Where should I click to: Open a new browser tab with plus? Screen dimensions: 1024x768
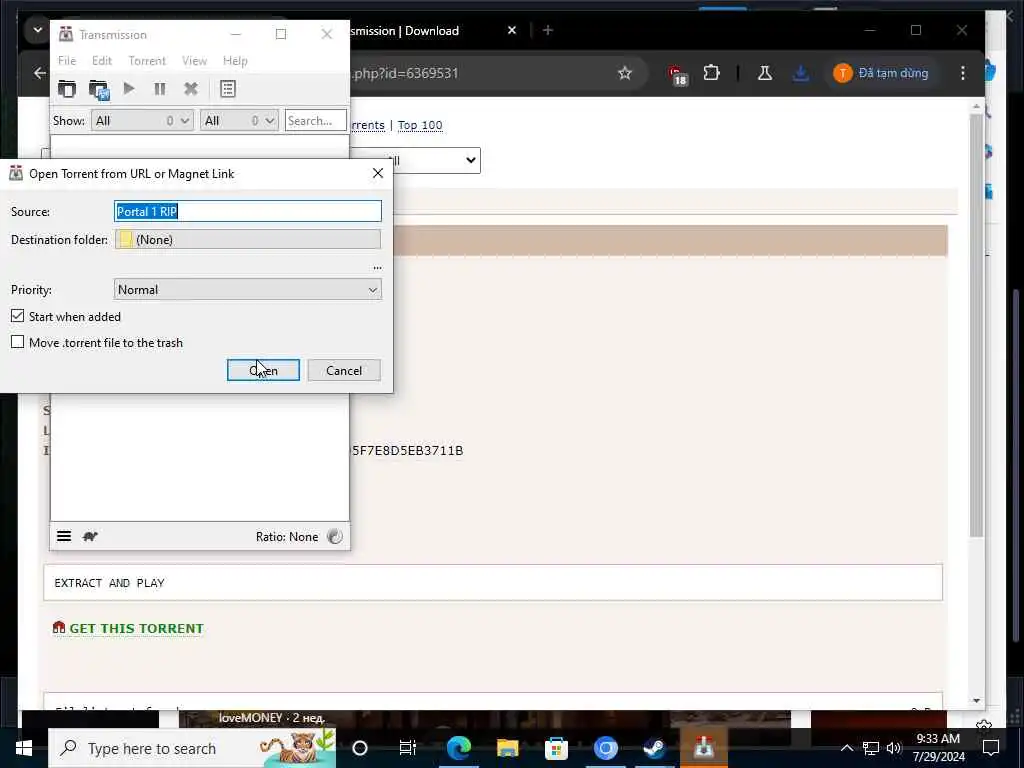pos(548,31)
